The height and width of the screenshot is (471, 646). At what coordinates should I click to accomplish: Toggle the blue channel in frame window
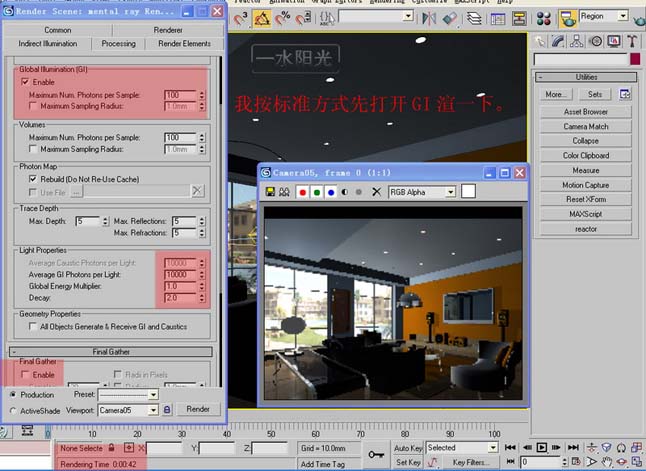tap(331, 192)
